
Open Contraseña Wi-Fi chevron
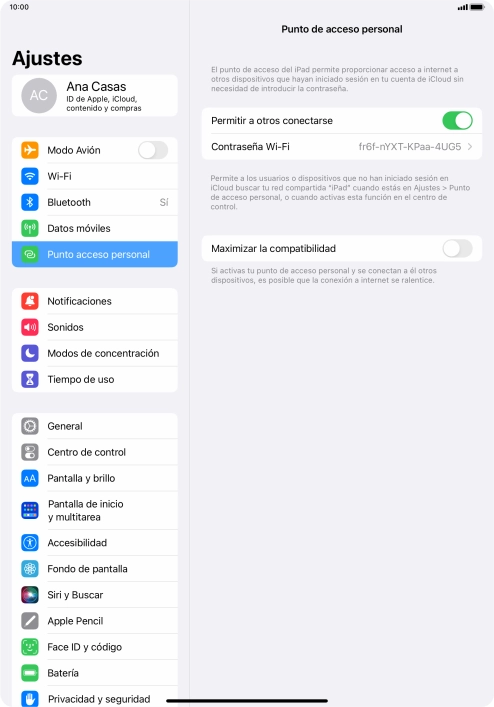[470, 147]
